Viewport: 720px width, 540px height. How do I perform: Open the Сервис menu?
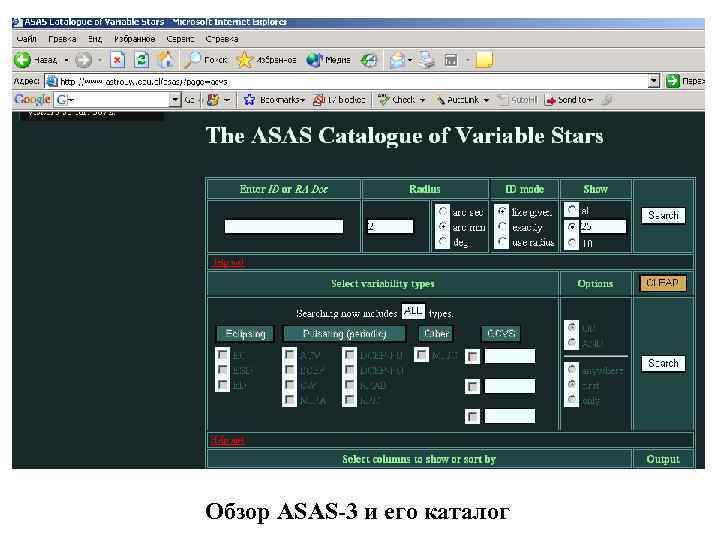click(180, 39)
